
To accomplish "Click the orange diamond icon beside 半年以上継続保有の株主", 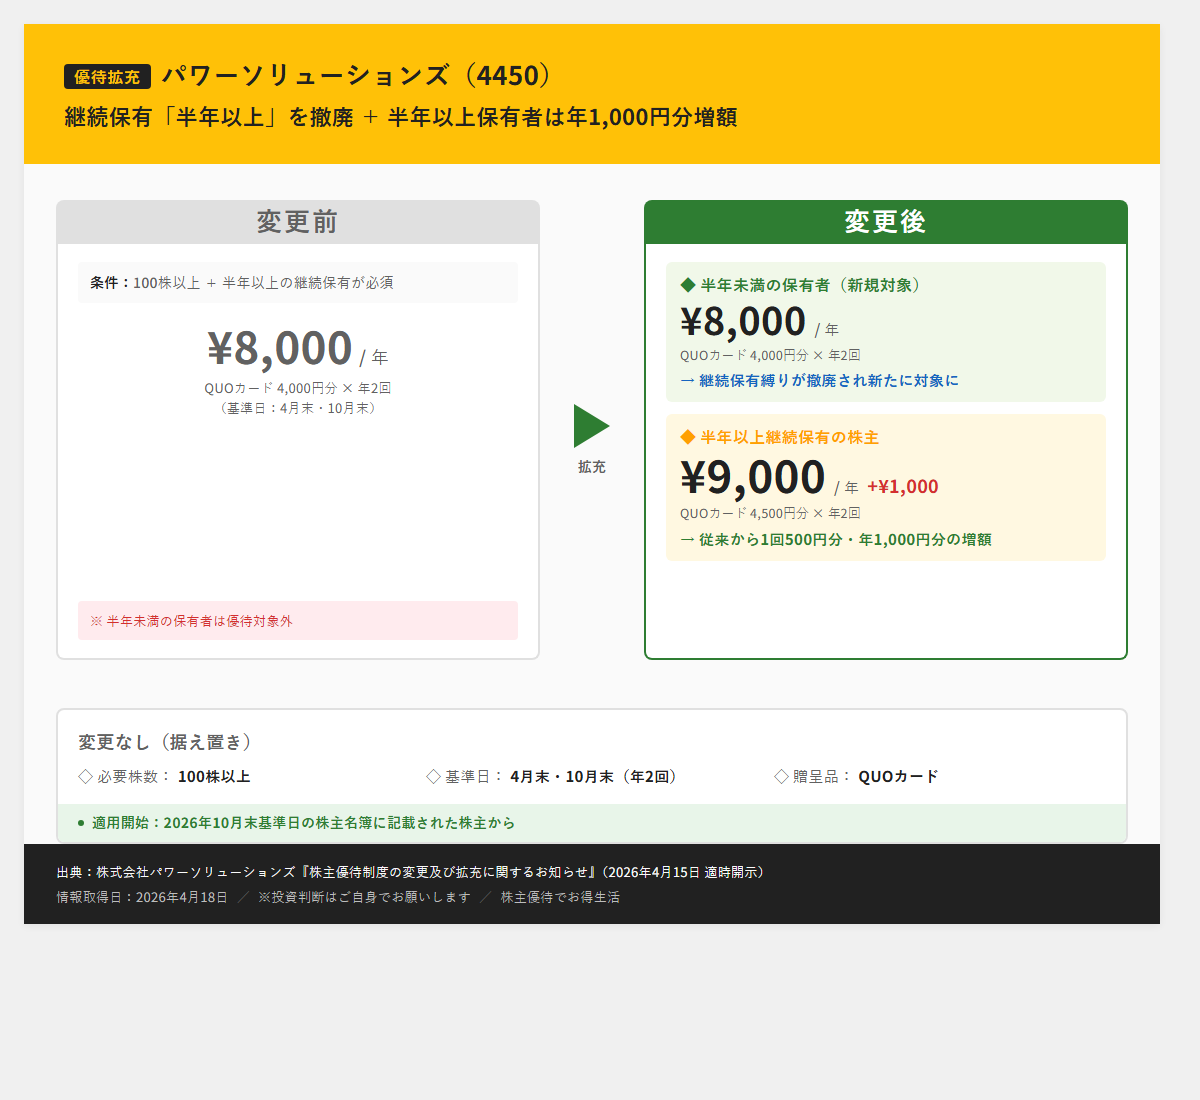I will 688,437.
